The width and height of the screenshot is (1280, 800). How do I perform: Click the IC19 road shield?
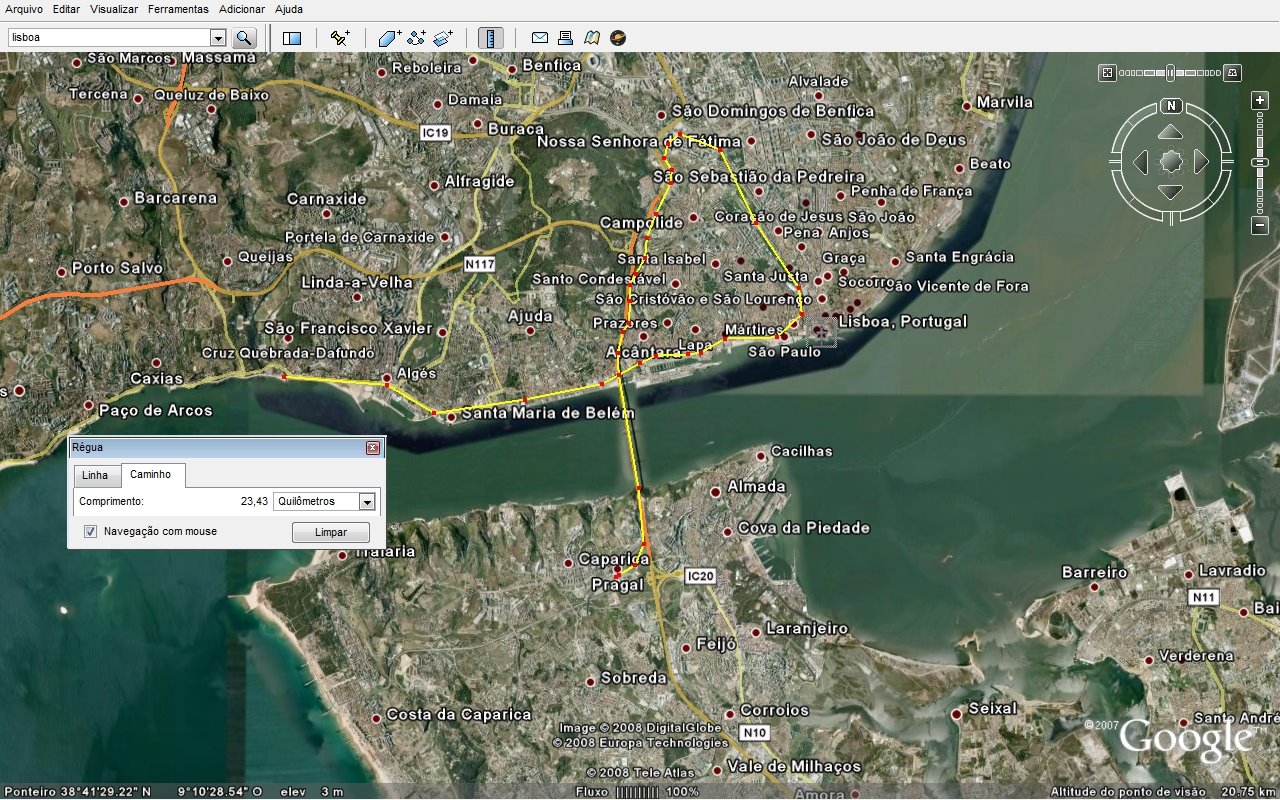[x=436, y=132]
